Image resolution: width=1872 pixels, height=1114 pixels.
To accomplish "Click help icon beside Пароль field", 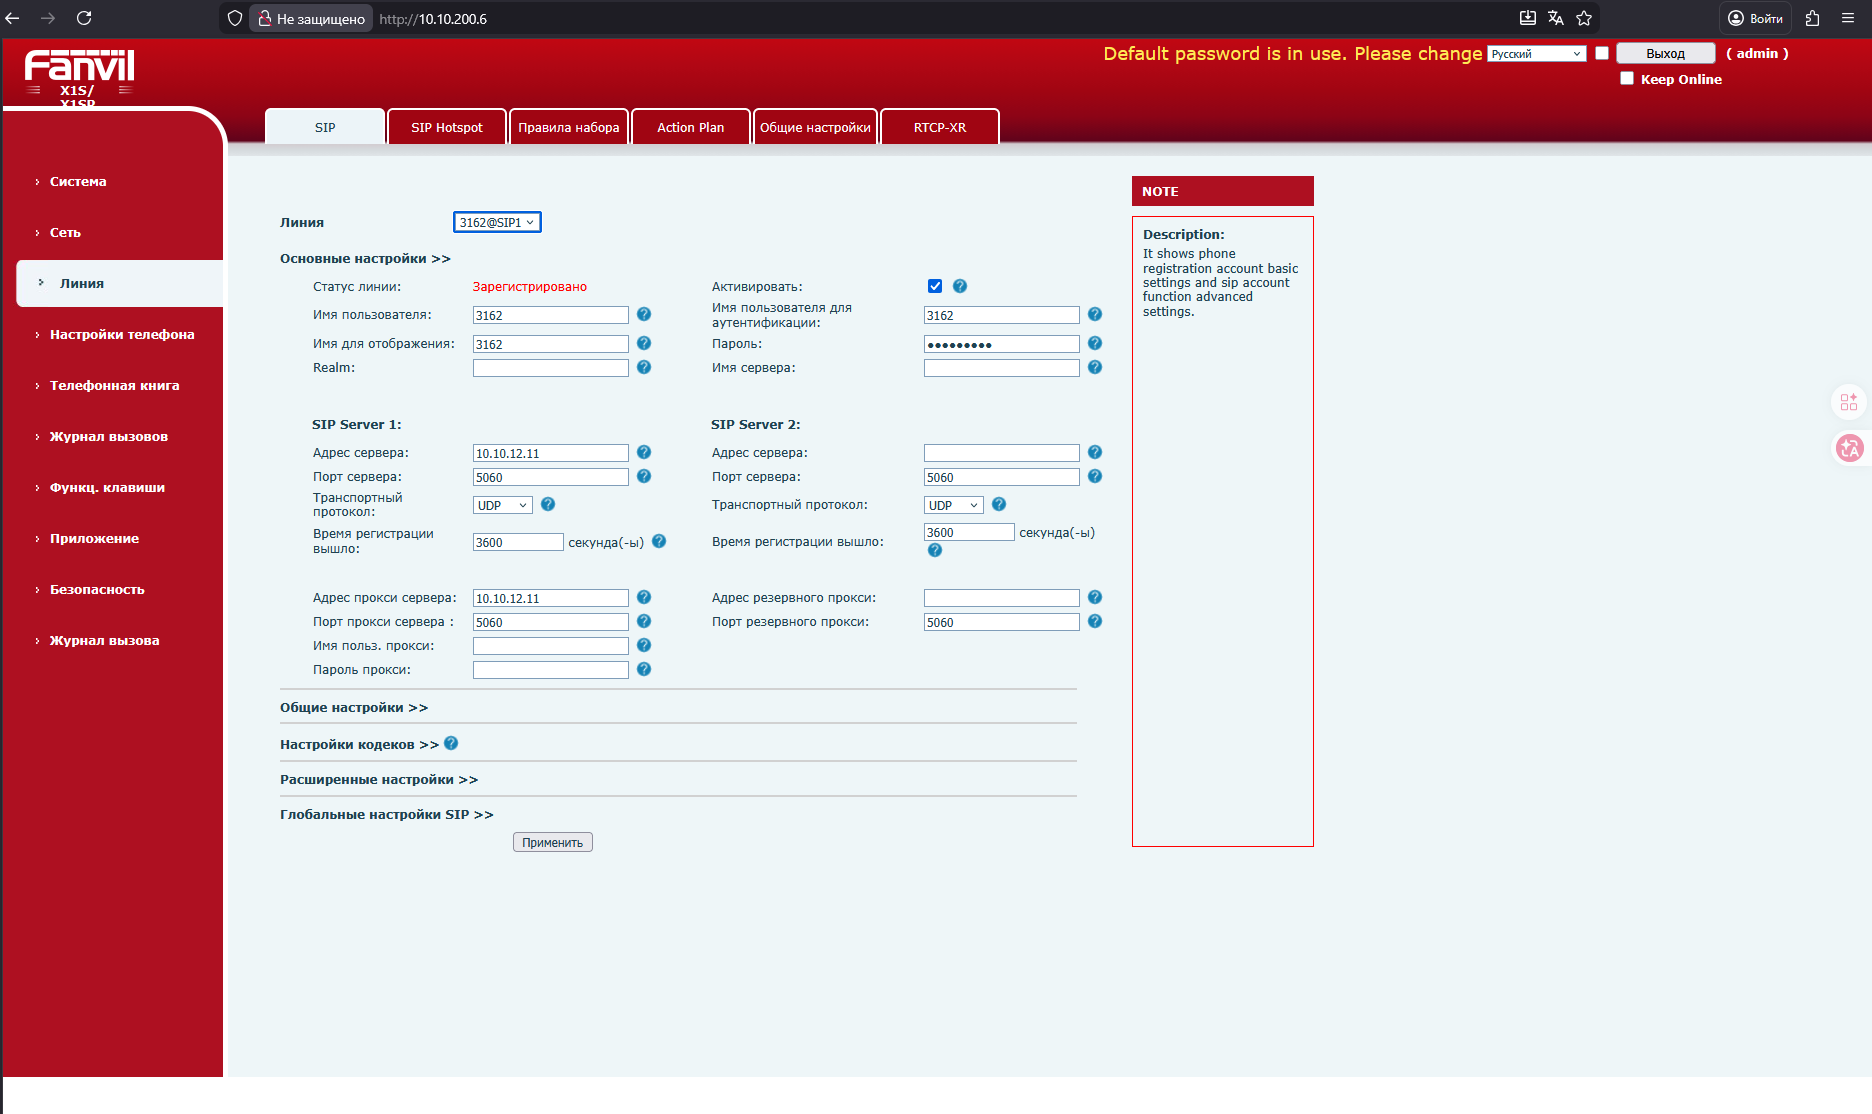I will pyautogui.click(x=1095, y=343).
